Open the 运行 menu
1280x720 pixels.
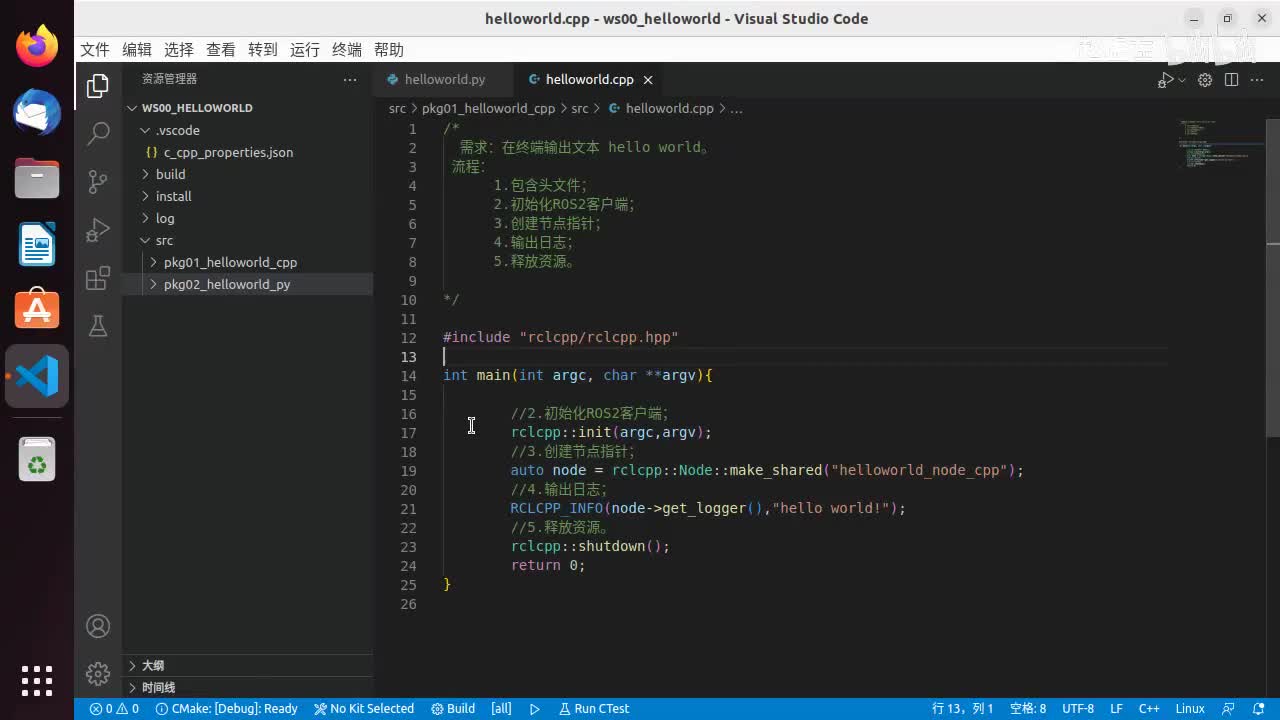[x=305, y=50]
